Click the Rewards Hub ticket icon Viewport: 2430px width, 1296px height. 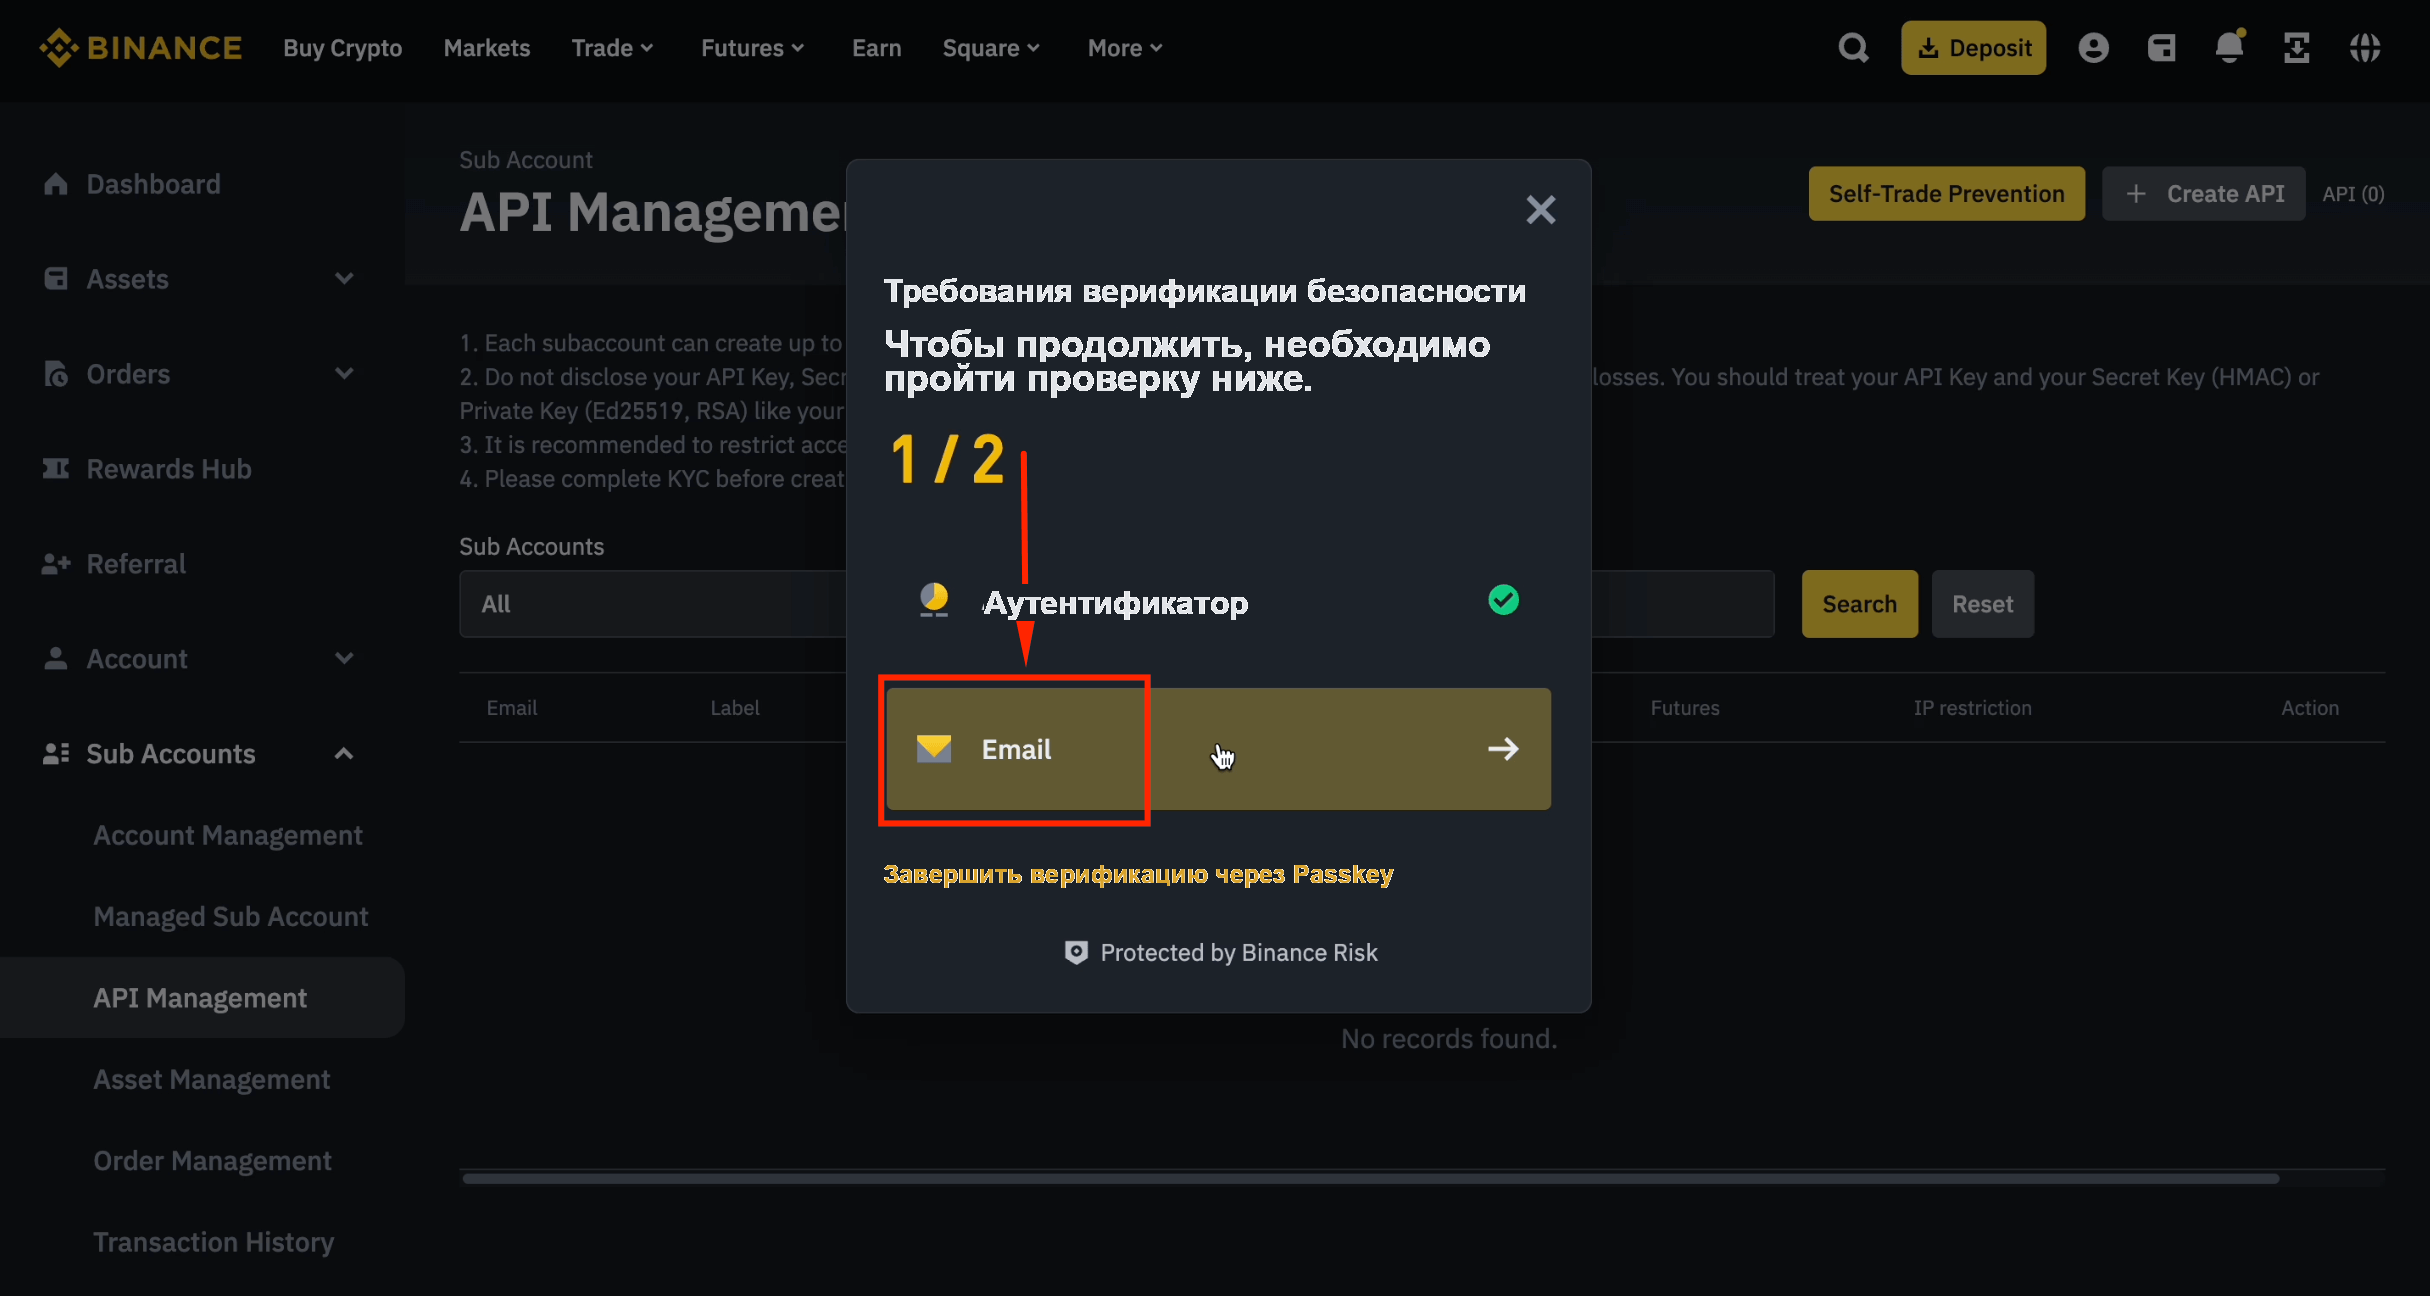point(56,469)
